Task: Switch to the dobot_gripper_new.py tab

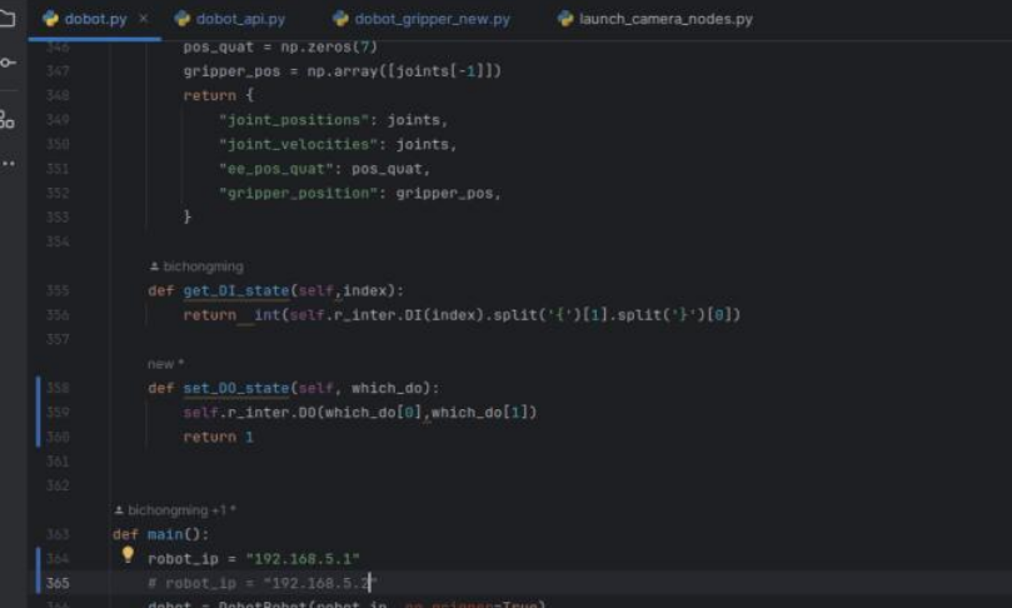Action: 431,19
